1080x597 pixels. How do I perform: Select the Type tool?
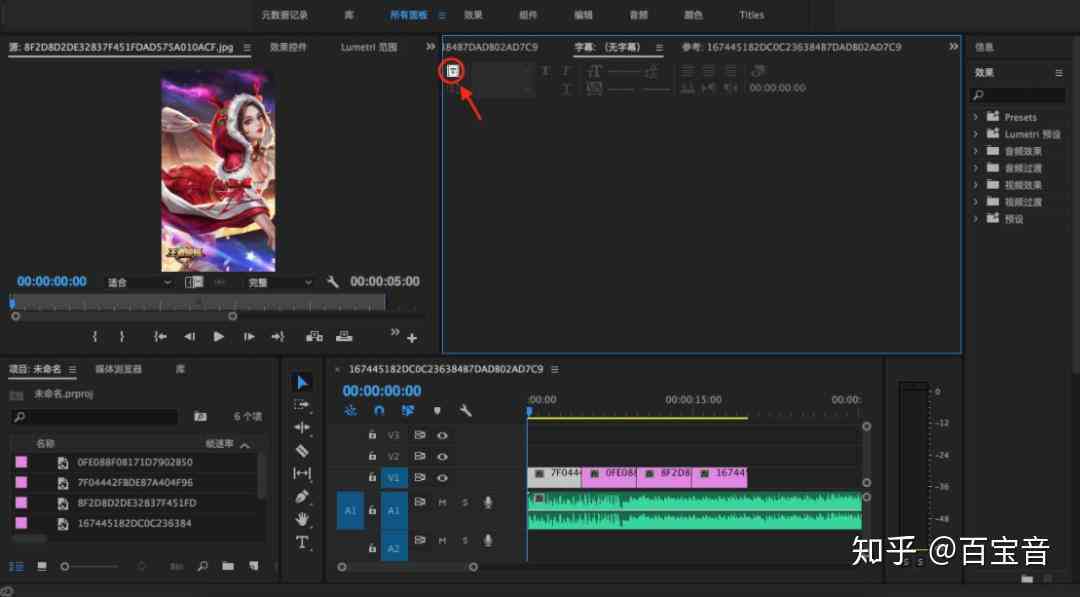[302, 543]
